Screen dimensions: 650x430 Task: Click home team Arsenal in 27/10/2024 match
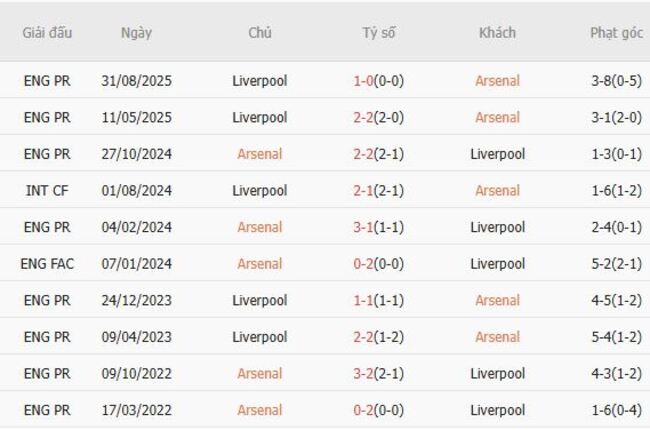point(260,154)
